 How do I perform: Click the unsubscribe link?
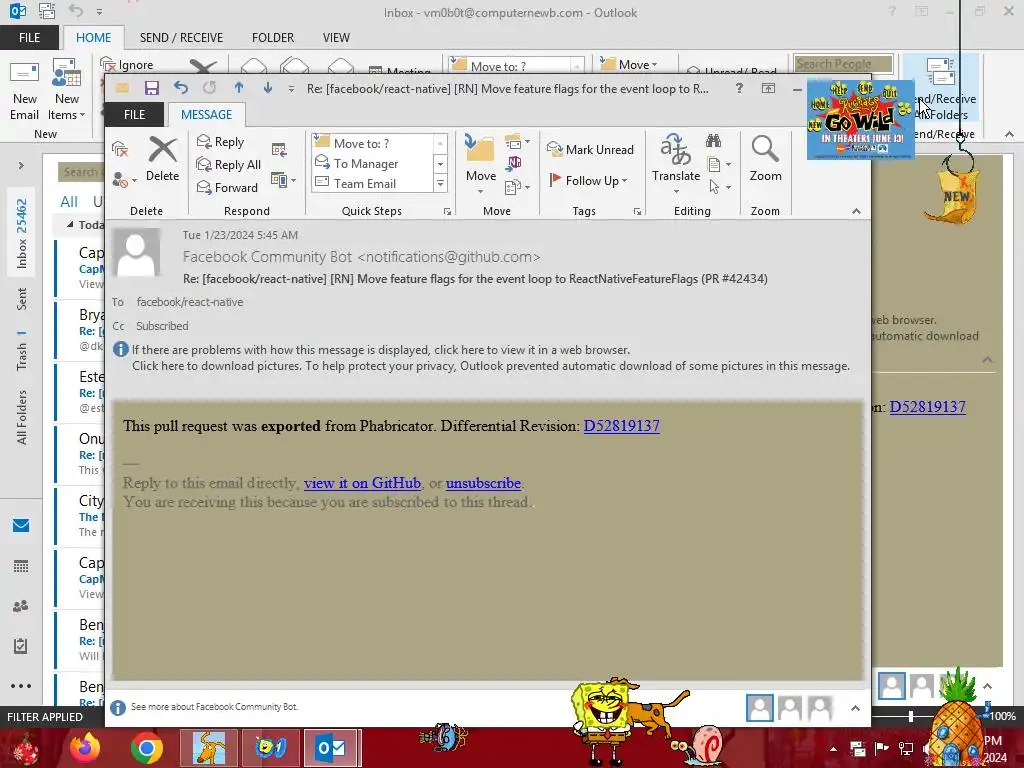point(483,483)
